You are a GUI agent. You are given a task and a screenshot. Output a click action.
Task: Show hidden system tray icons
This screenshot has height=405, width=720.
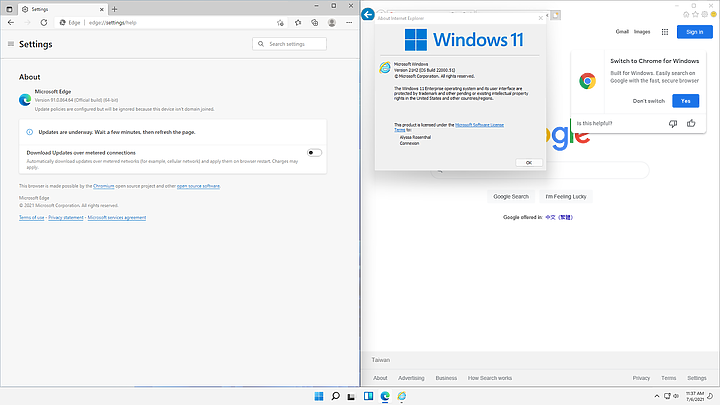click(657, 396)
